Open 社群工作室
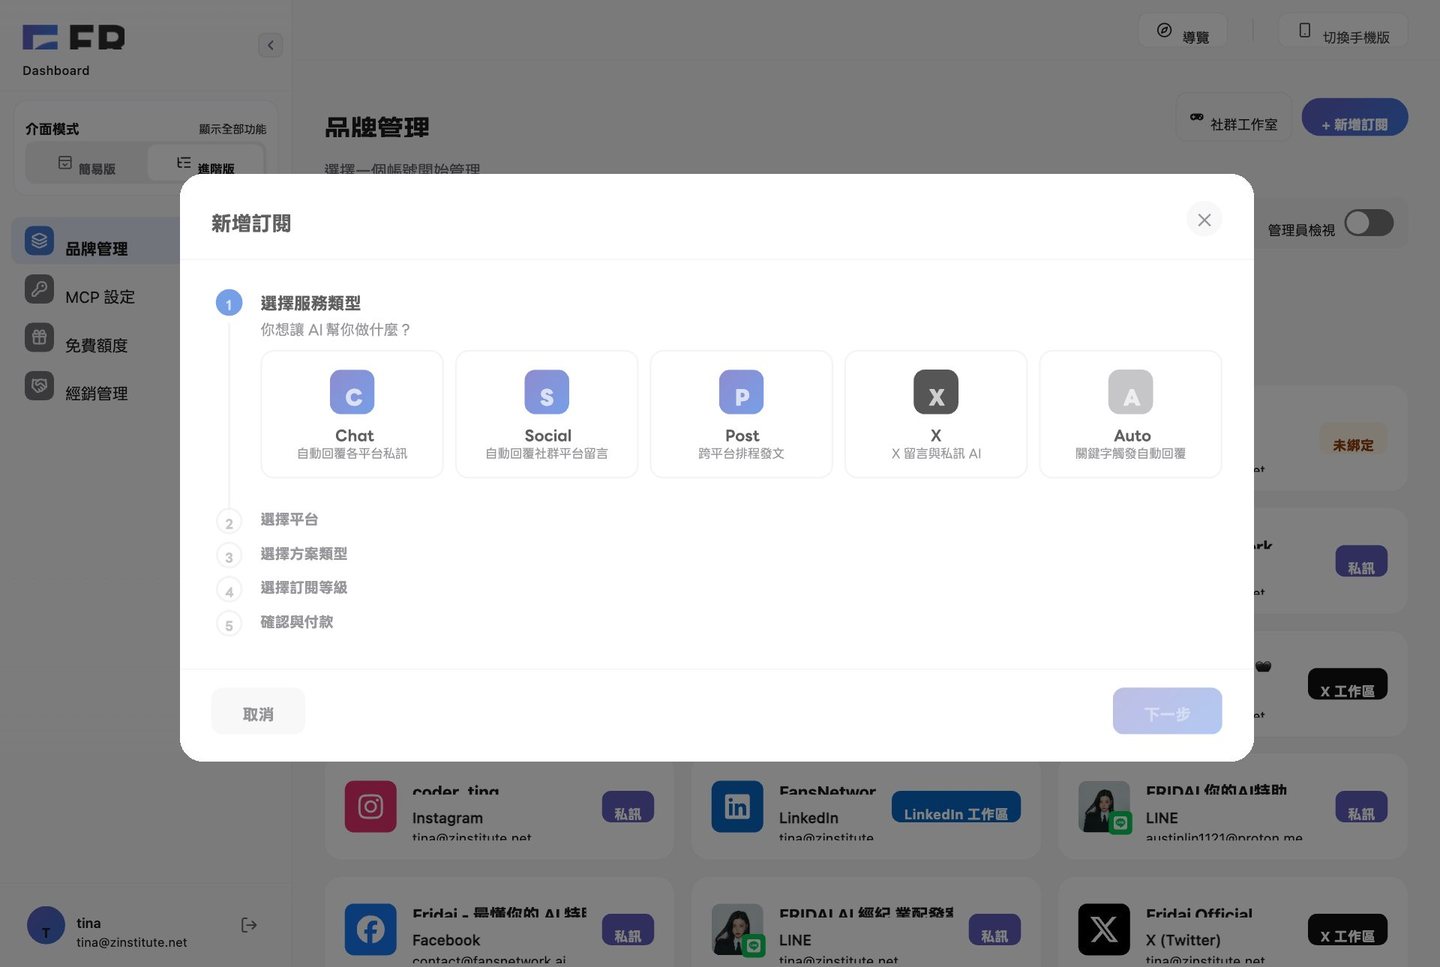 point(1234,119)
